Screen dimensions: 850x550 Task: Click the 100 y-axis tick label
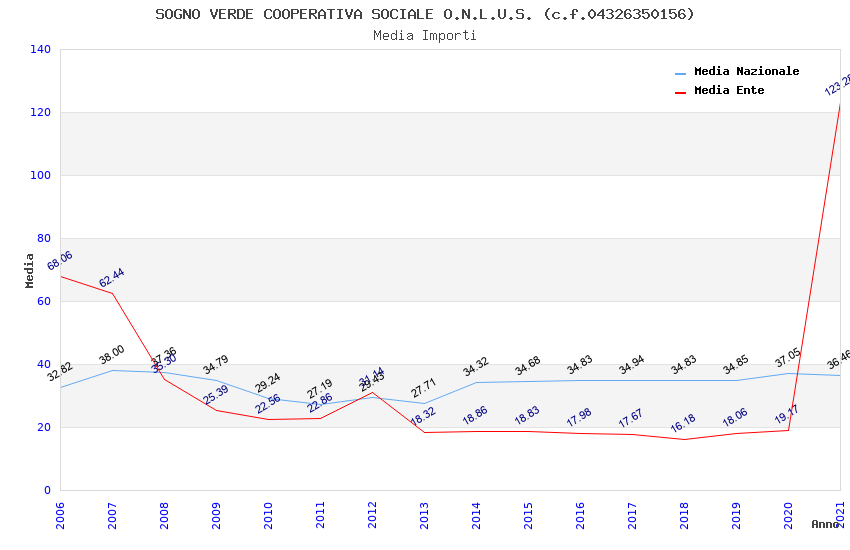click(41, 175)
